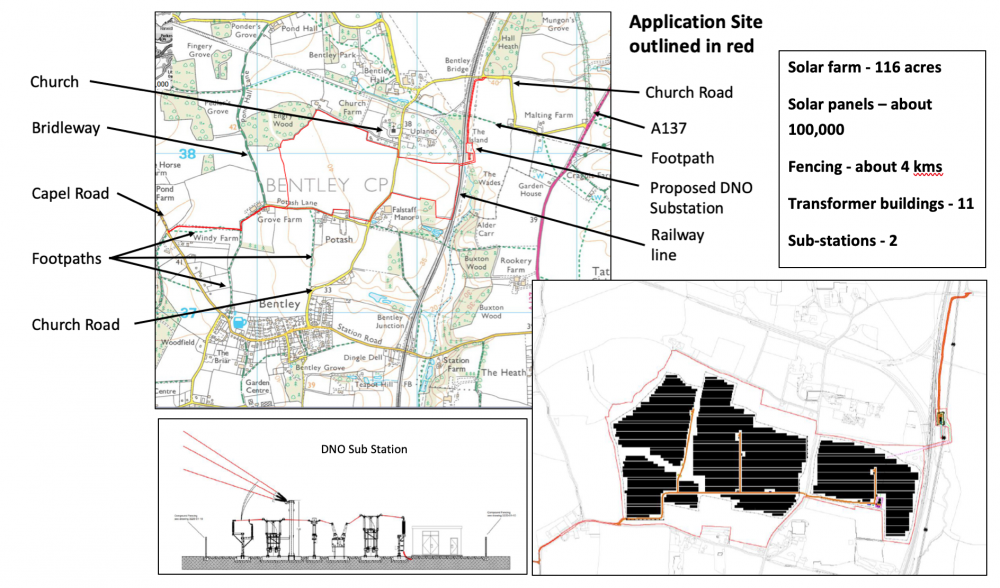Select the 'Capel Road' annotation label

tap(70, 193)
